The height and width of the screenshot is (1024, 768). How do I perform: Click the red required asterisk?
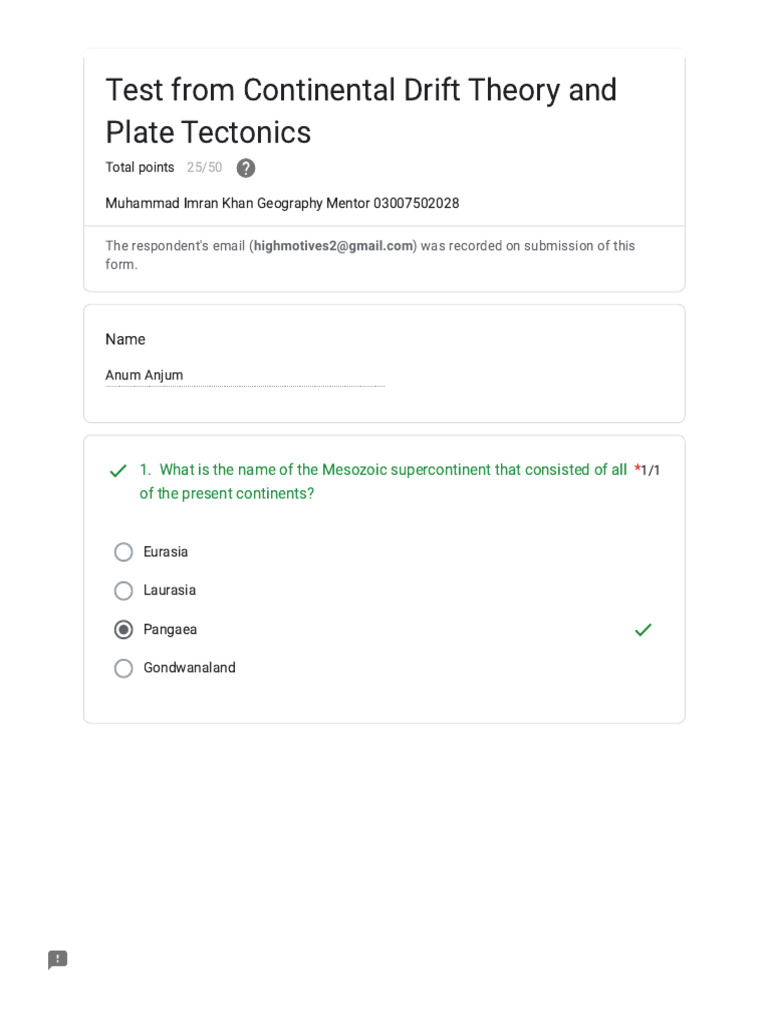point(637,470)
